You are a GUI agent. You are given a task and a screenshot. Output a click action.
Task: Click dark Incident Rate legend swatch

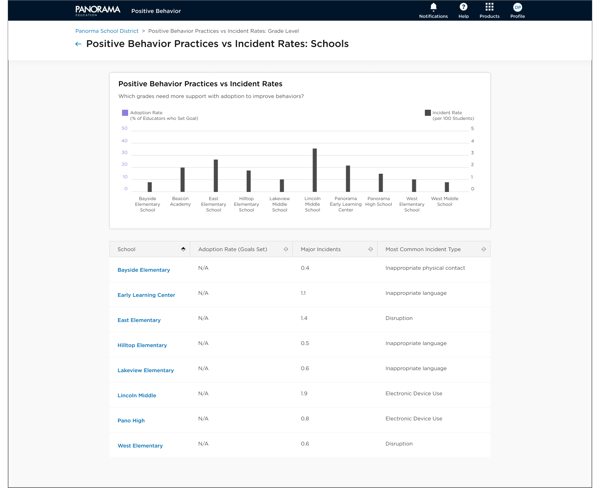click(428, 113)
